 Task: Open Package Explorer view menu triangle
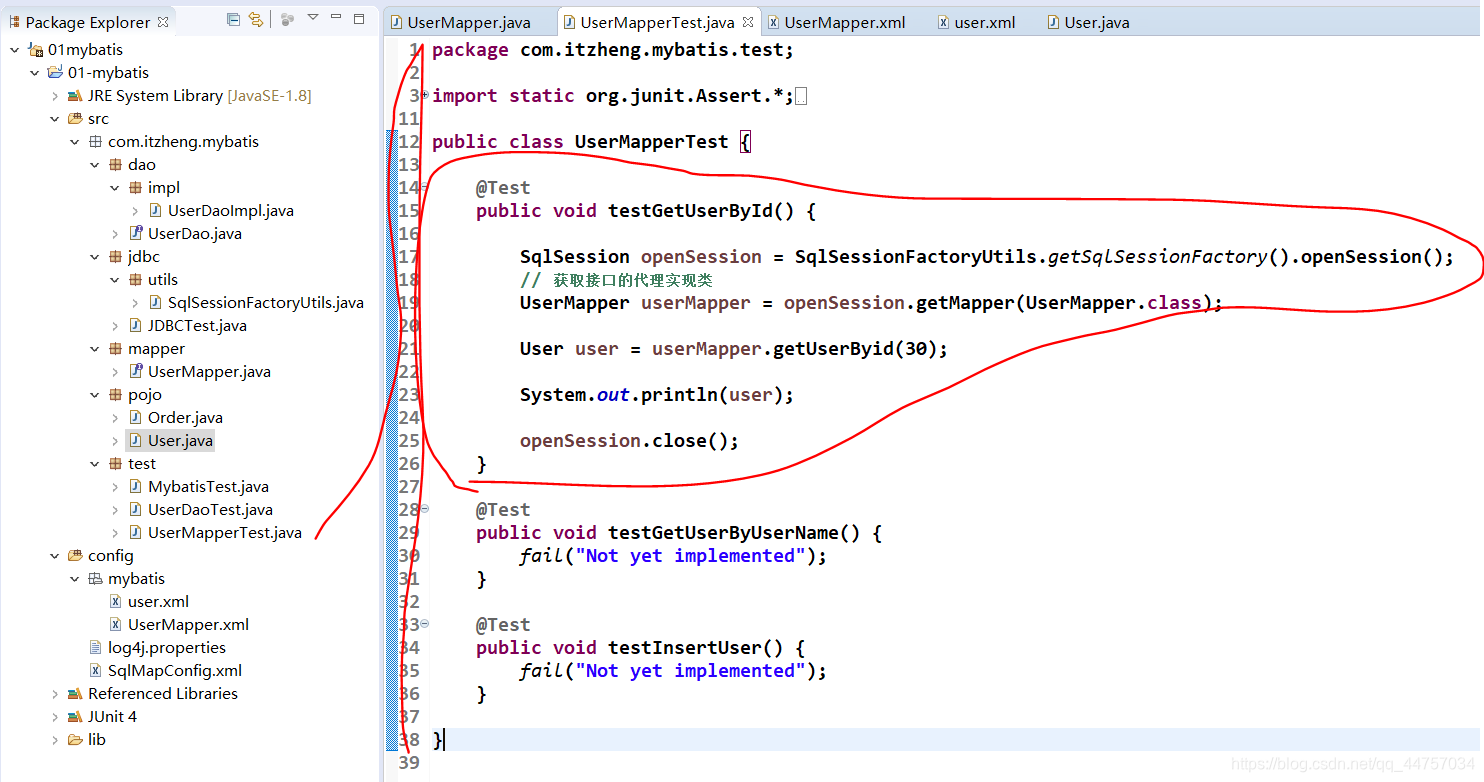313,18
